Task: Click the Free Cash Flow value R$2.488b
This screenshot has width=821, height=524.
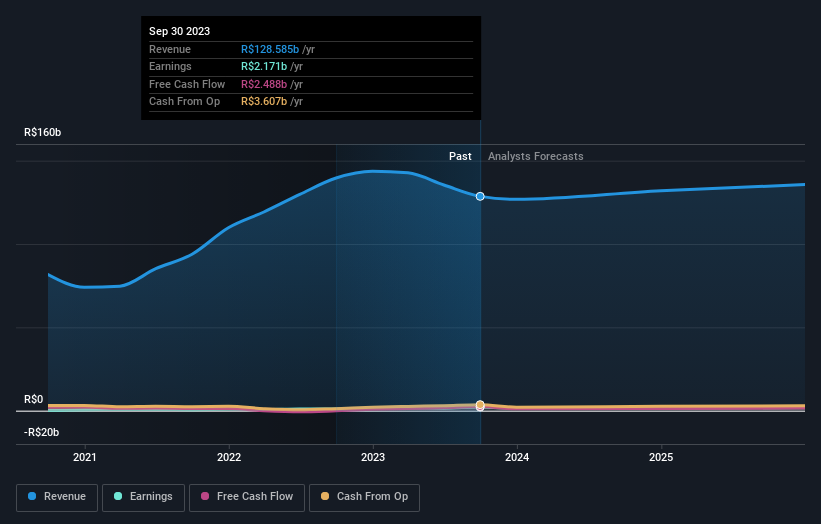Action: coord(264,84)
